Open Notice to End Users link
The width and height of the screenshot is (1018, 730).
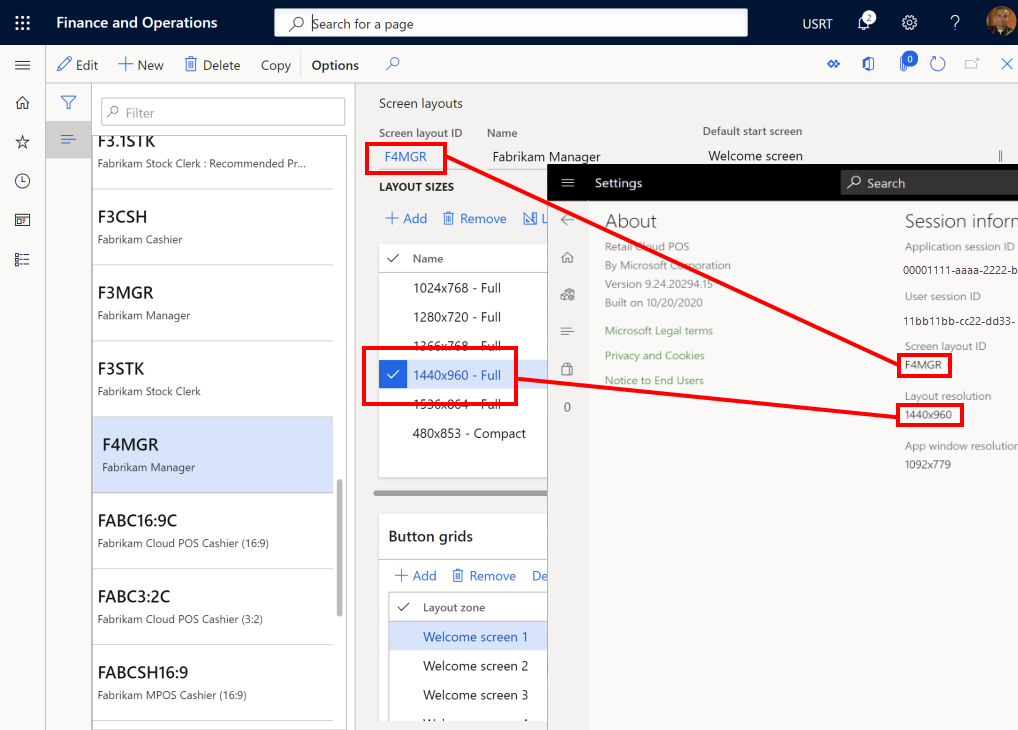click(x=654, y=380)
